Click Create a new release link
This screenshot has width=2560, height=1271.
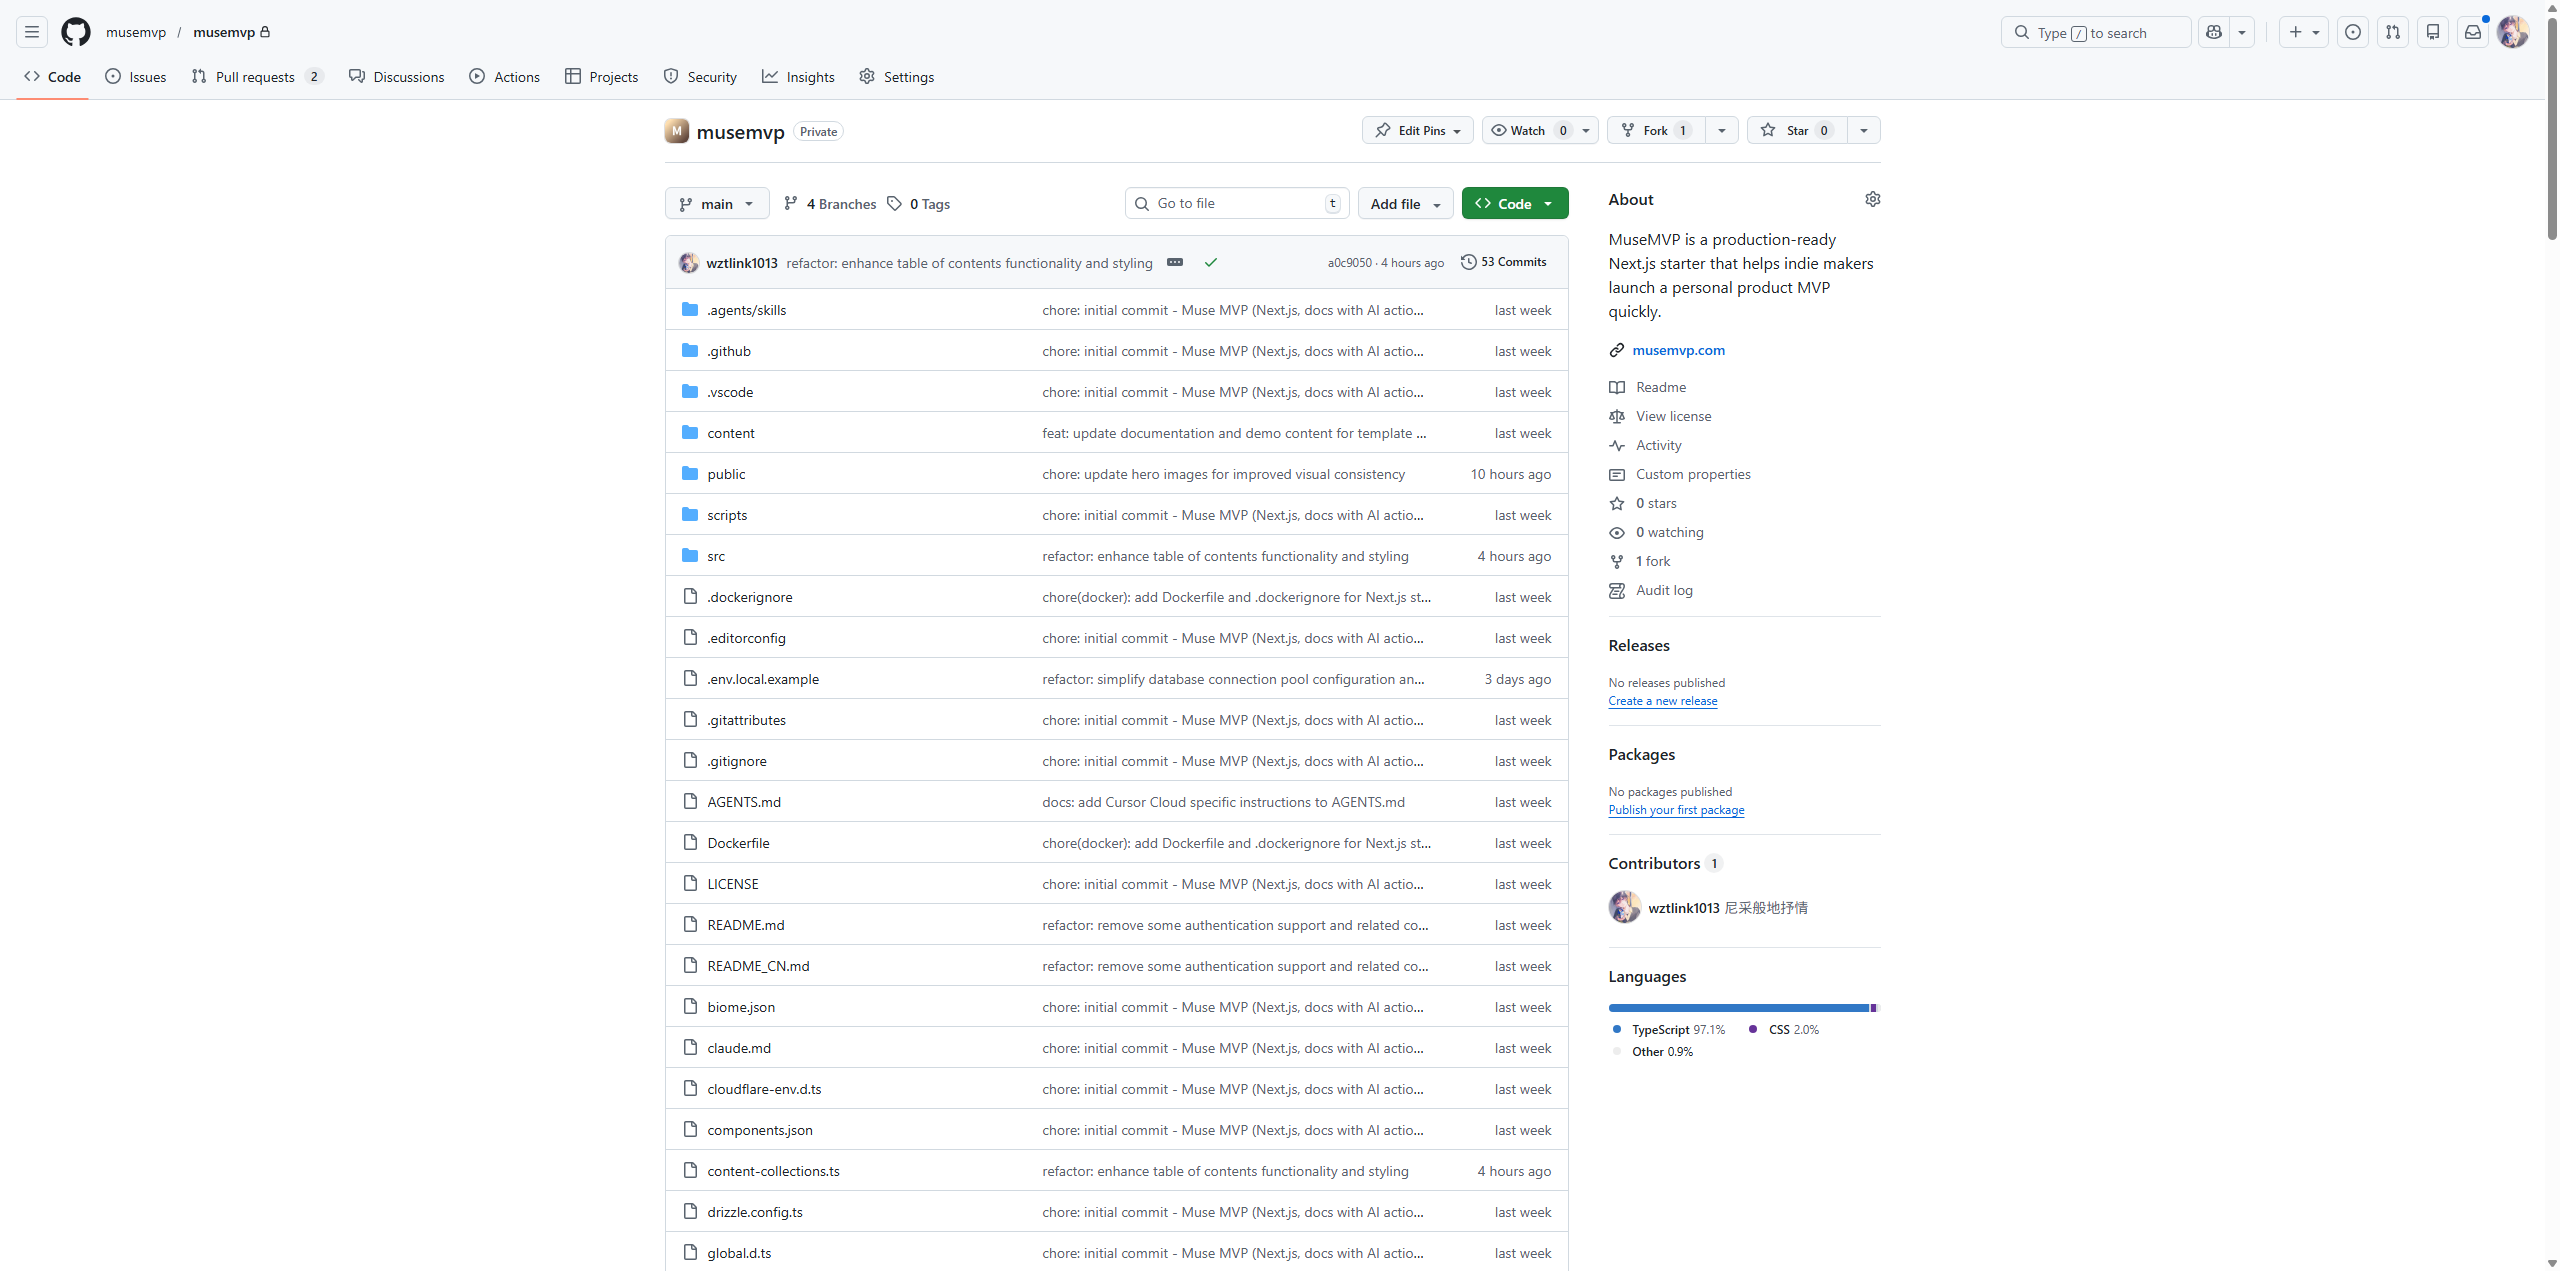click(1662, 701)
